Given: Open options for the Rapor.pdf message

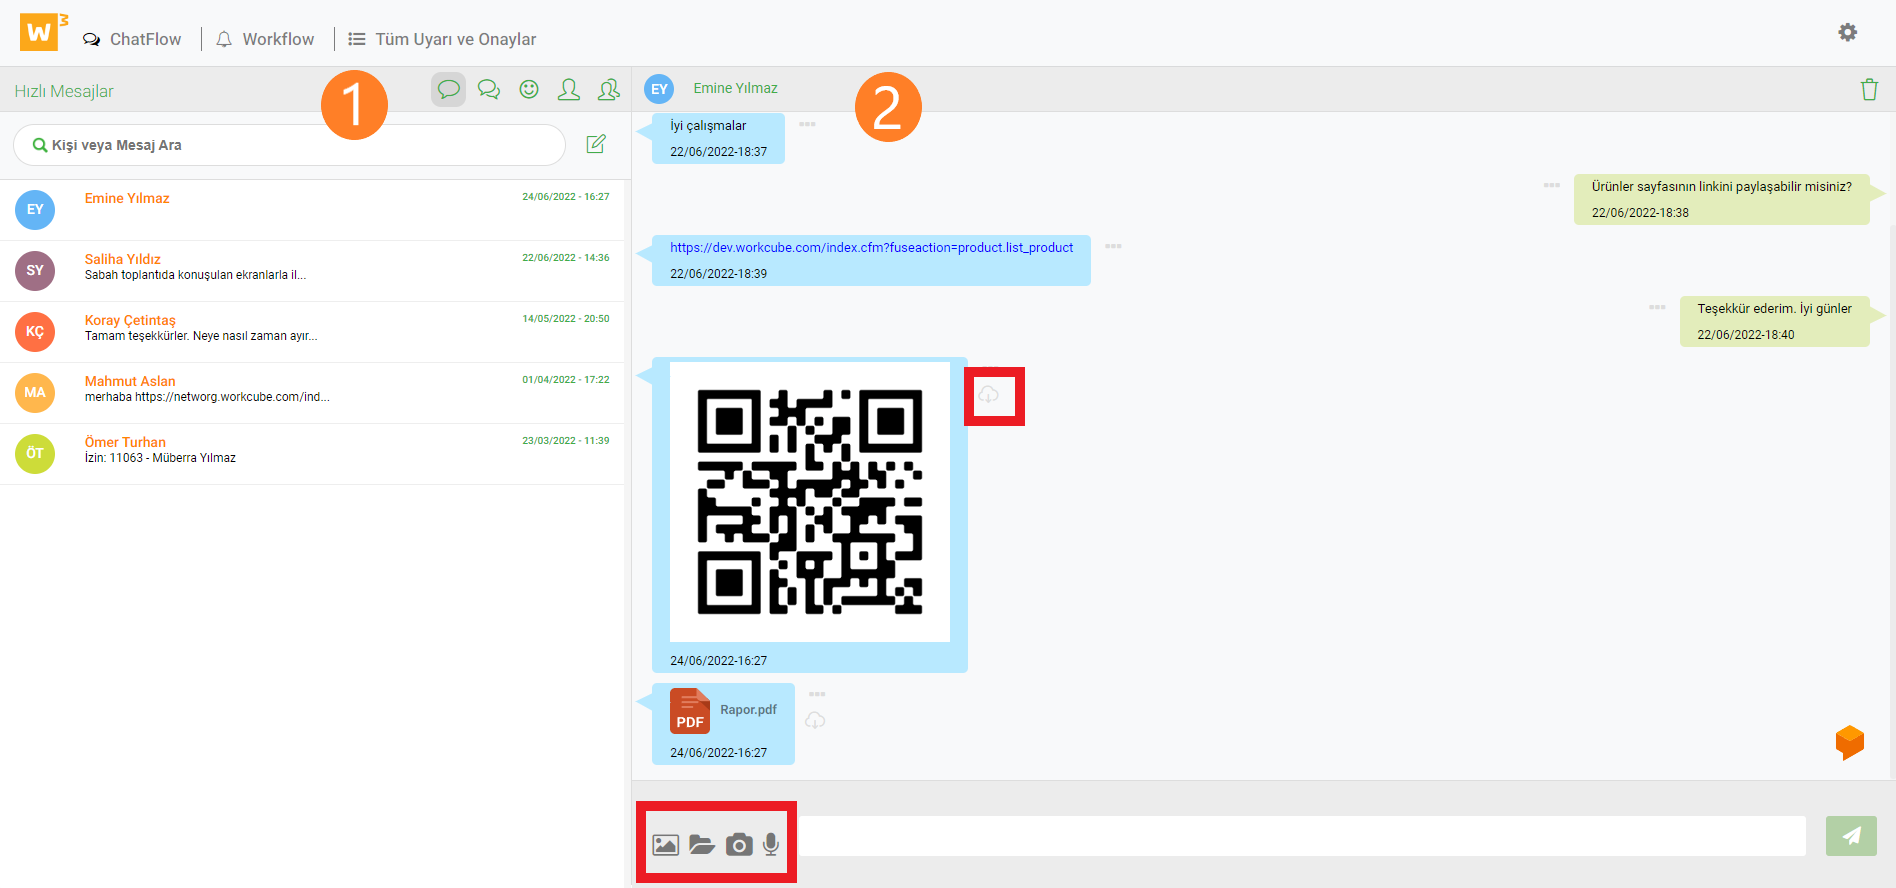Looking at the screenshot, I should (x=817, y=694).
